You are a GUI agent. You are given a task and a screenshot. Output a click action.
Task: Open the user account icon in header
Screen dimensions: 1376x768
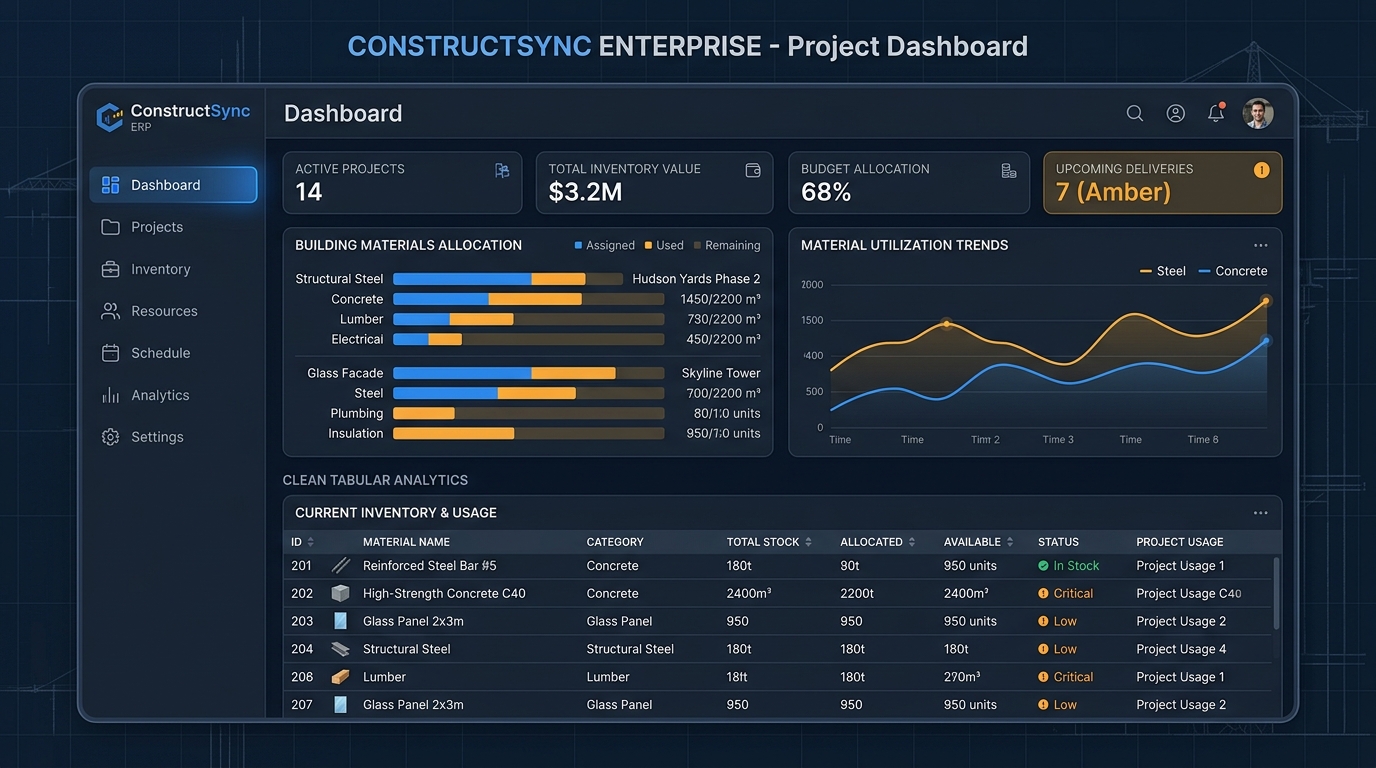(1176, 114)
